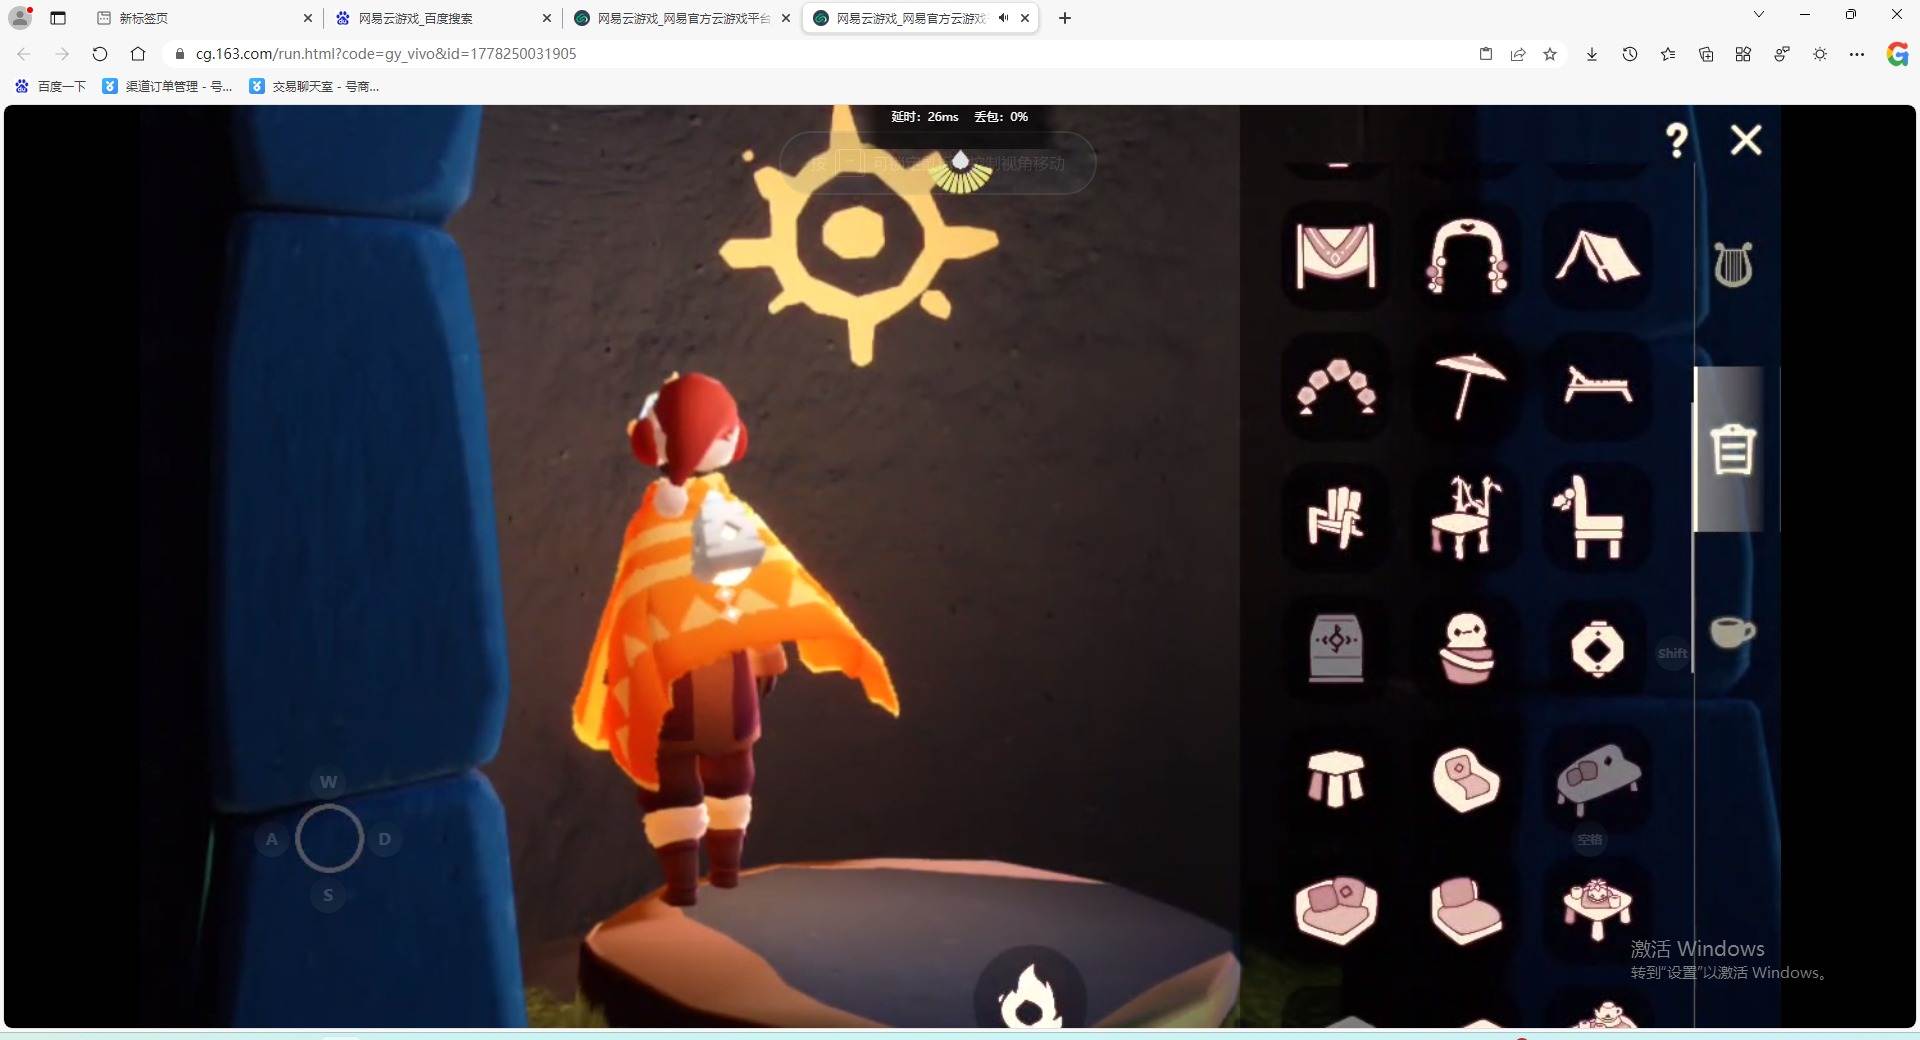This screenshot has width=1920, height=1040.
Task: Open the browser three-dot menu
Action: 1857,54
